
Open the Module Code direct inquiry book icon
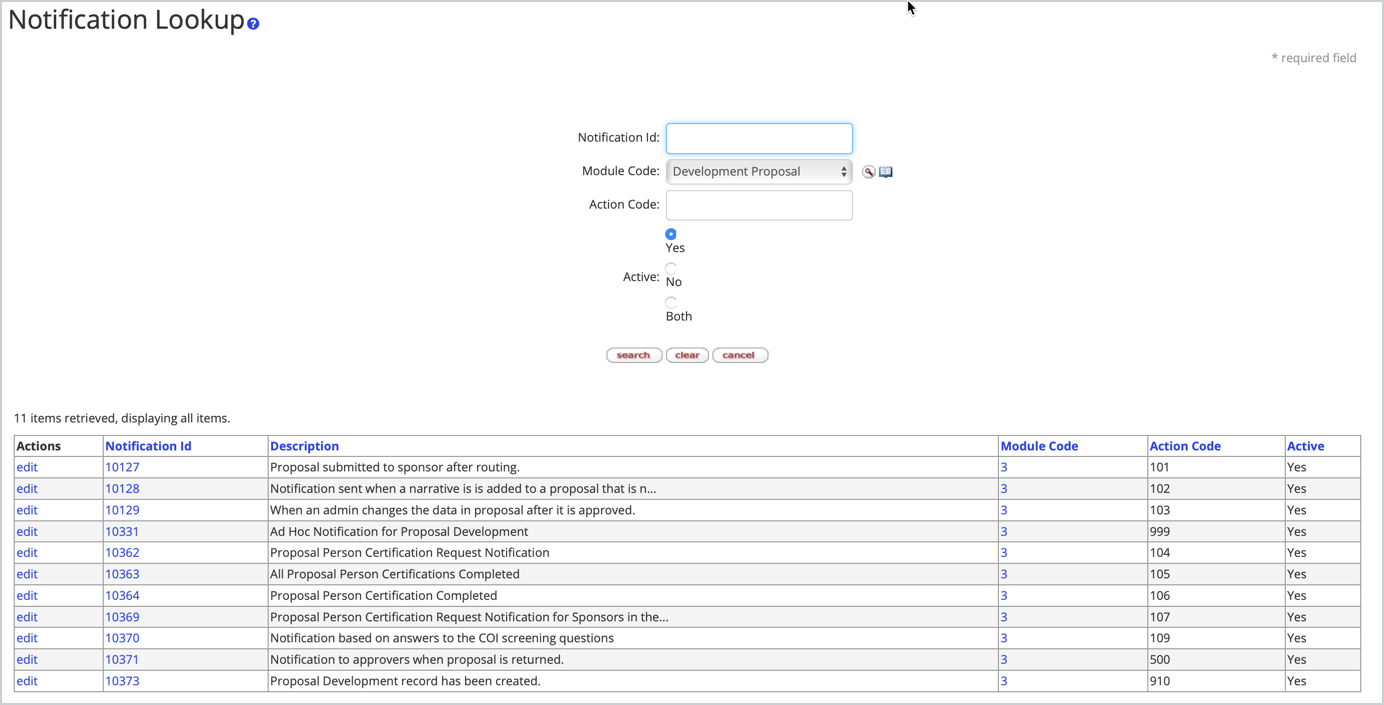[x=885, y=171]
